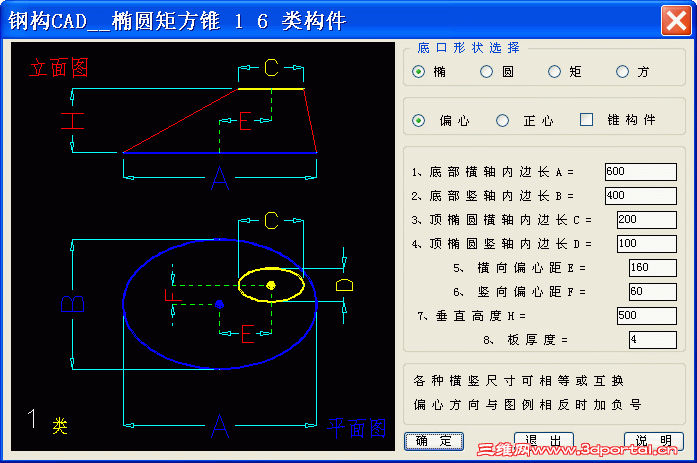Viewport: 697px width, 463px height.
Task: Click the 退出 exit button
Action: coord(544,440)
